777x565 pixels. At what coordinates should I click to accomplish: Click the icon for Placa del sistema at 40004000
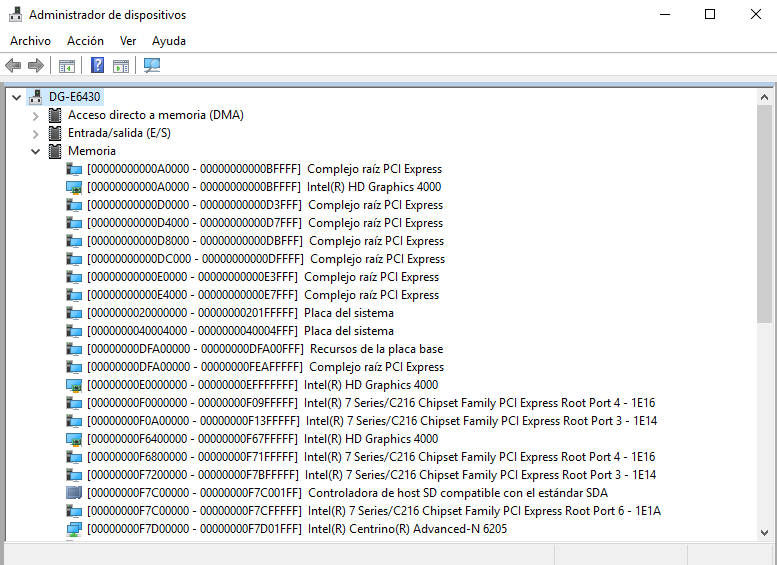(74, 331)
